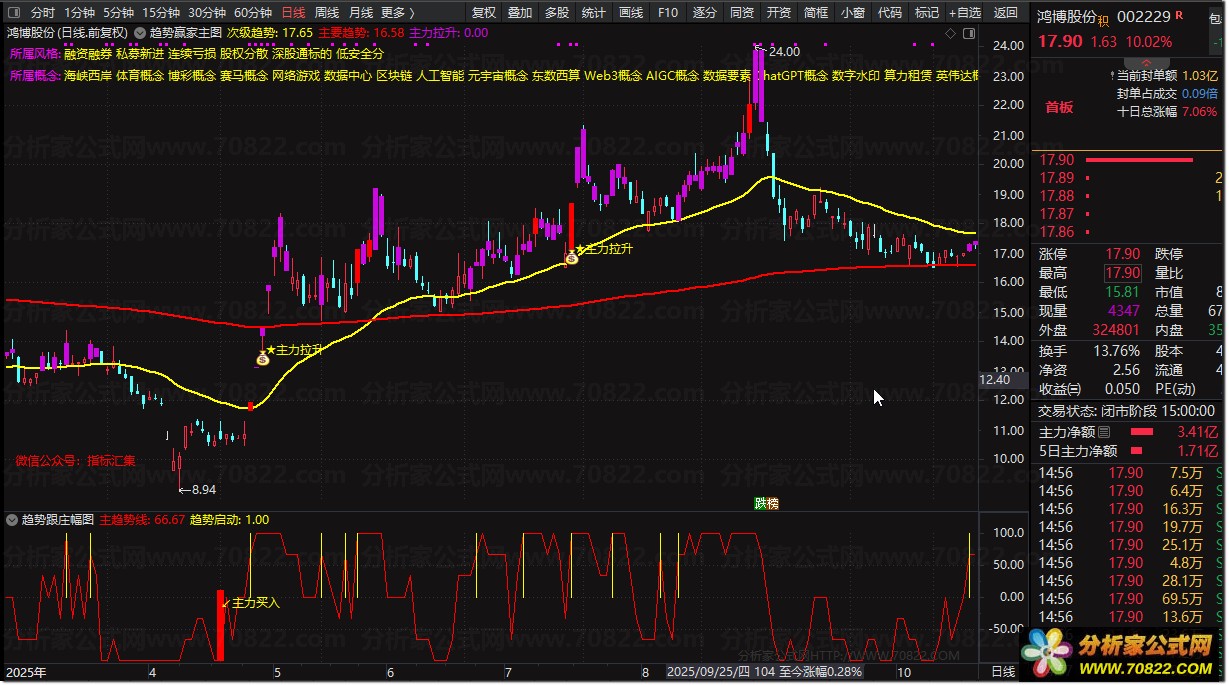The width and height of the screenshot is (1229, 685).
Task: Toggle the chart side panel icon
Action: [968, 33]
